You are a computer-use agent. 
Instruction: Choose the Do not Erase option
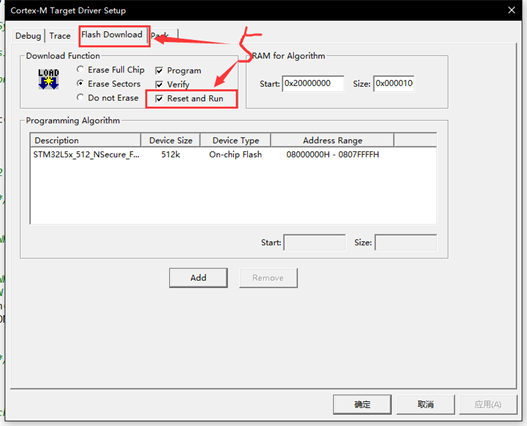point(80,98)
